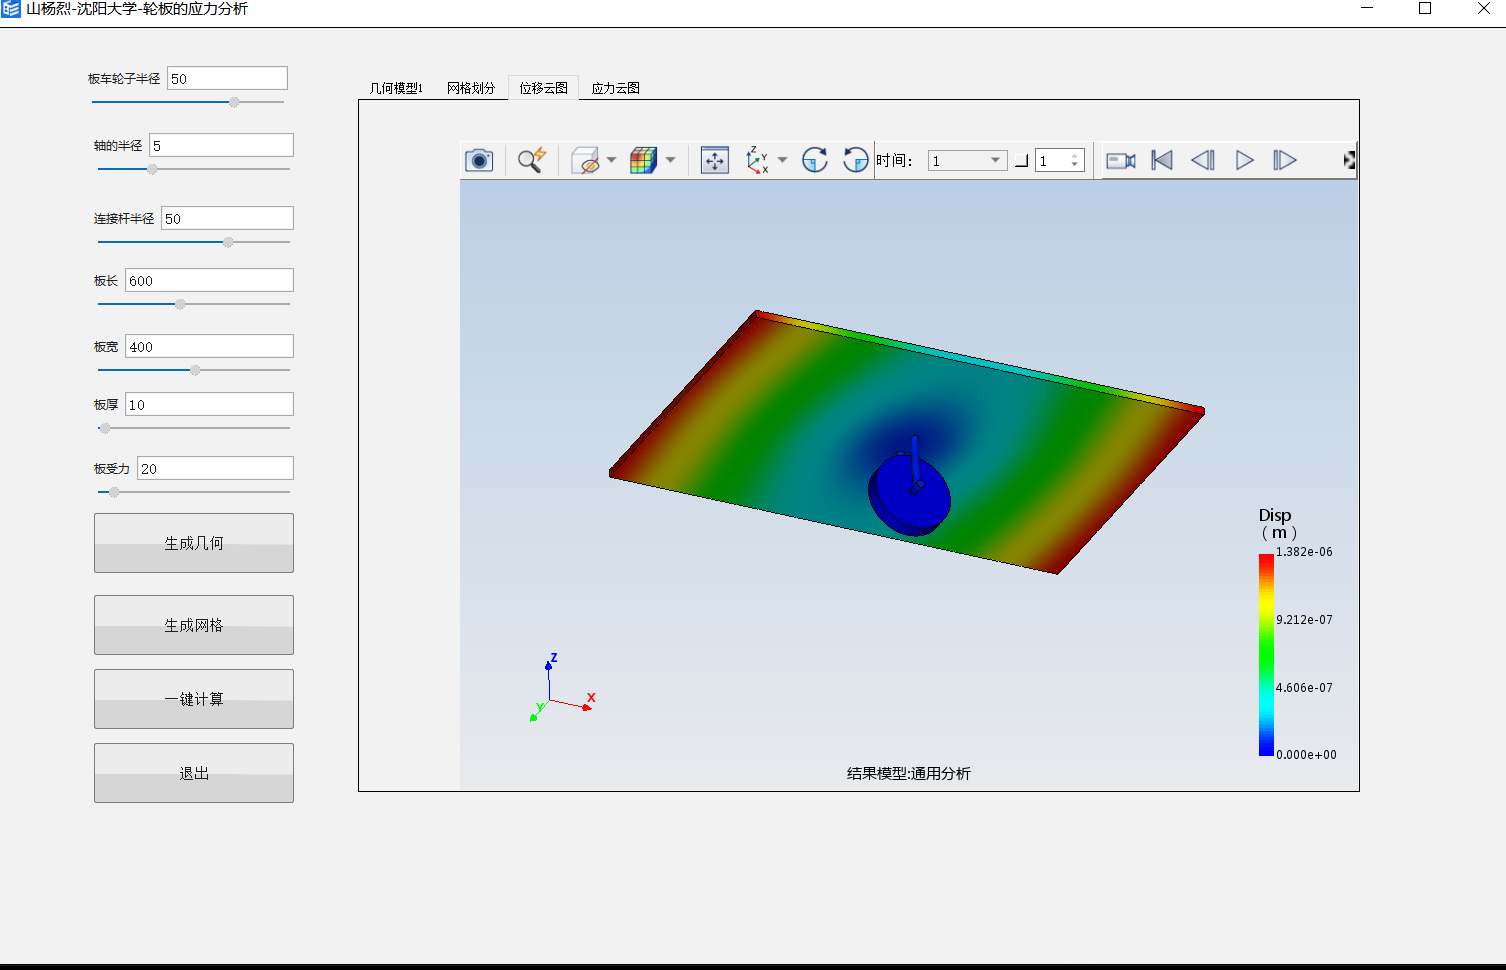This screenshot has width=1506, height=970.
Task: Click the 连接杆半径 slider handle
Action: point(229,242)
